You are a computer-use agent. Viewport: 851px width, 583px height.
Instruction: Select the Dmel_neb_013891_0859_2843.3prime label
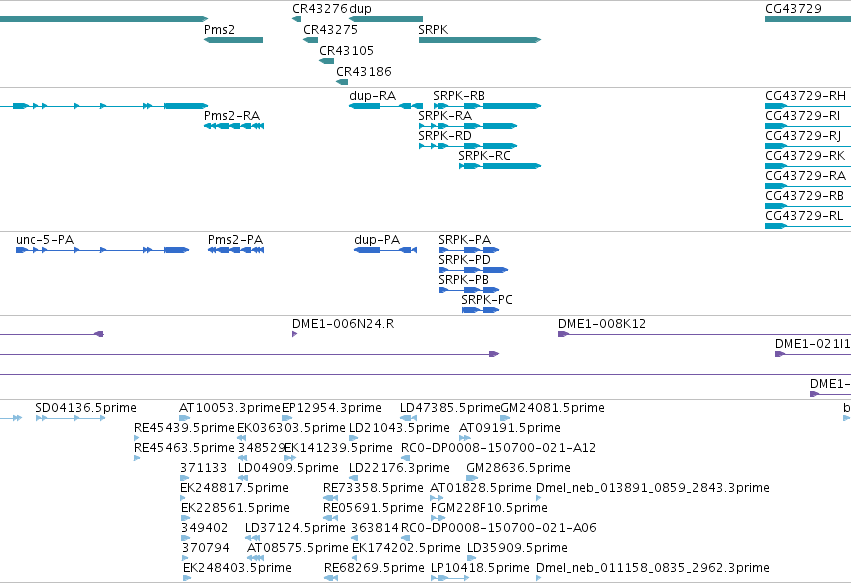(653, 488)
